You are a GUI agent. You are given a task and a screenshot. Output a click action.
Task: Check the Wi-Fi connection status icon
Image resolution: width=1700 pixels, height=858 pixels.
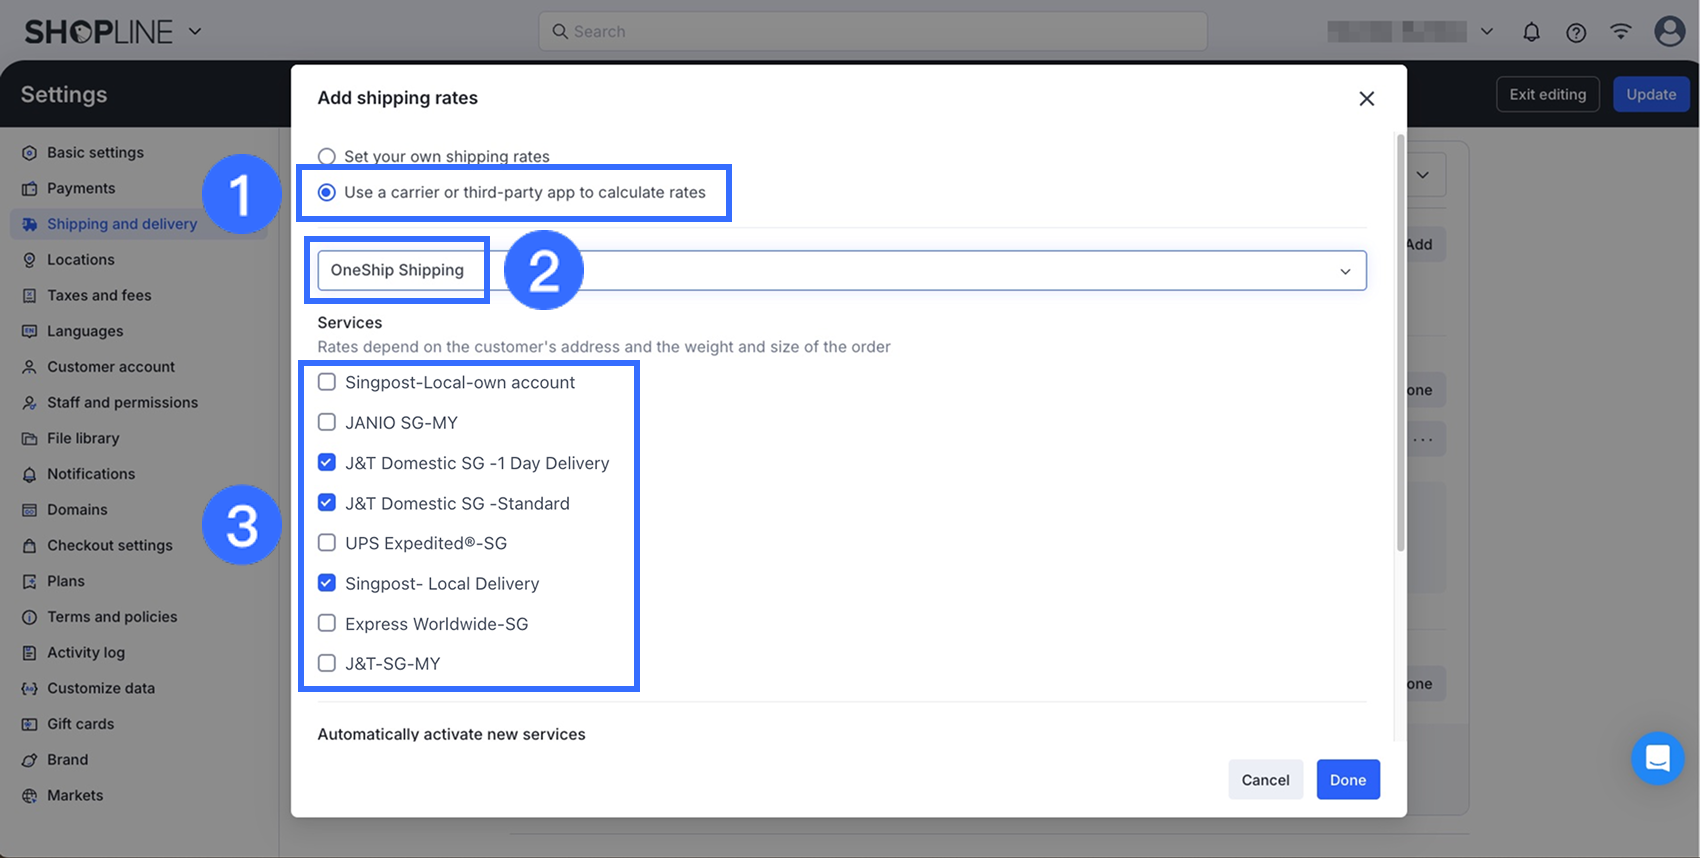[x=1621, y=32]
